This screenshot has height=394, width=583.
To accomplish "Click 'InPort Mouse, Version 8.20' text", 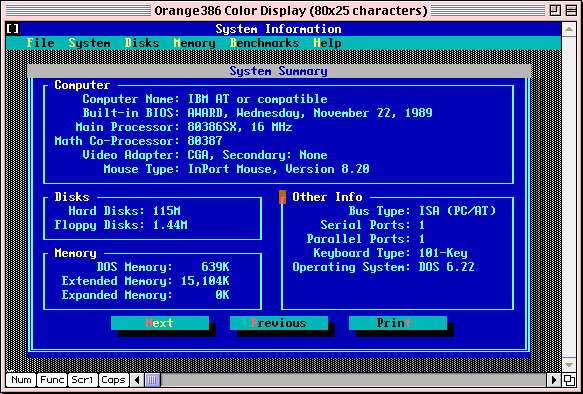I will [278, 169].
